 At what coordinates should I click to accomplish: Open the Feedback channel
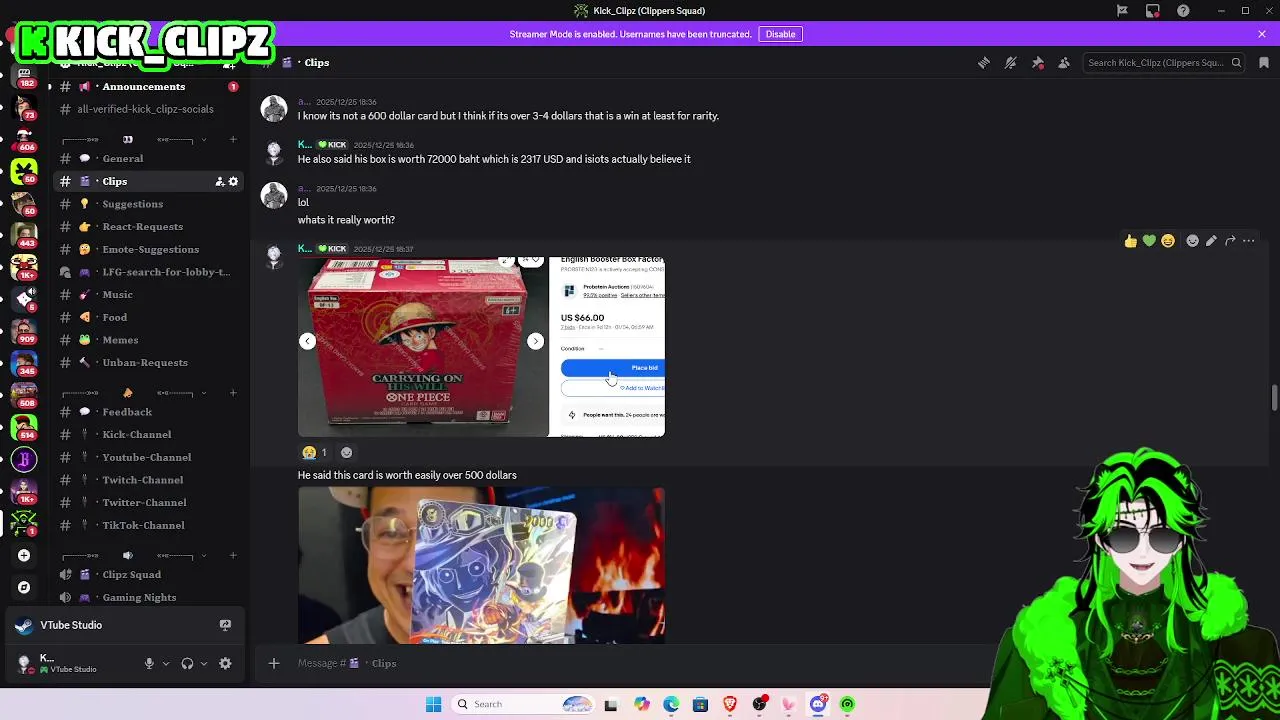click(127, 412)
